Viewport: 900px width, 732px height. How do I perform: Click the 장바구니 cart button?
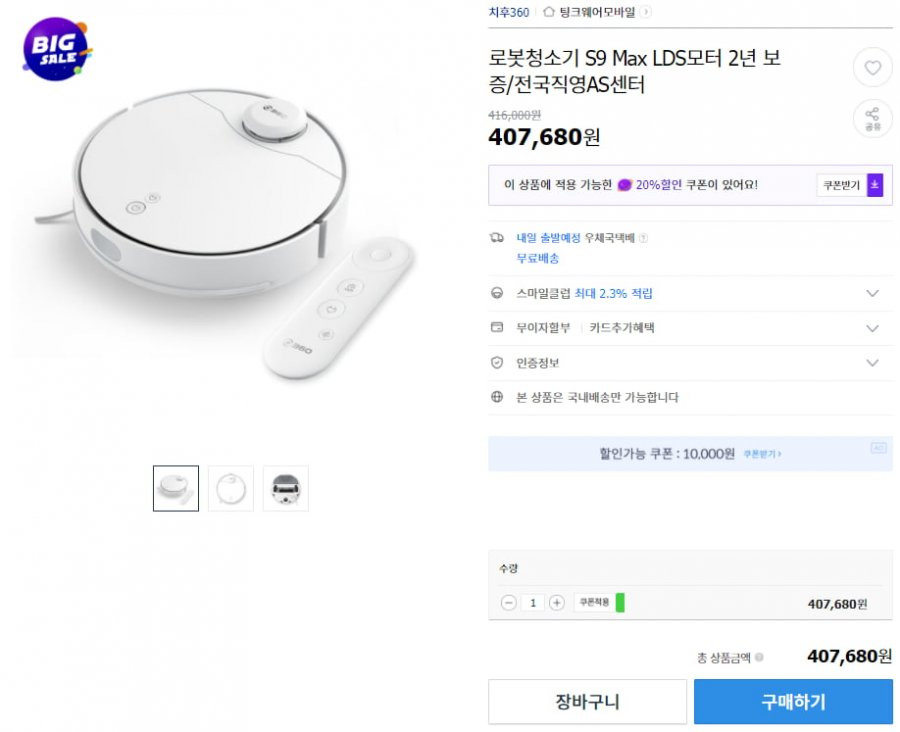(587, 702)
